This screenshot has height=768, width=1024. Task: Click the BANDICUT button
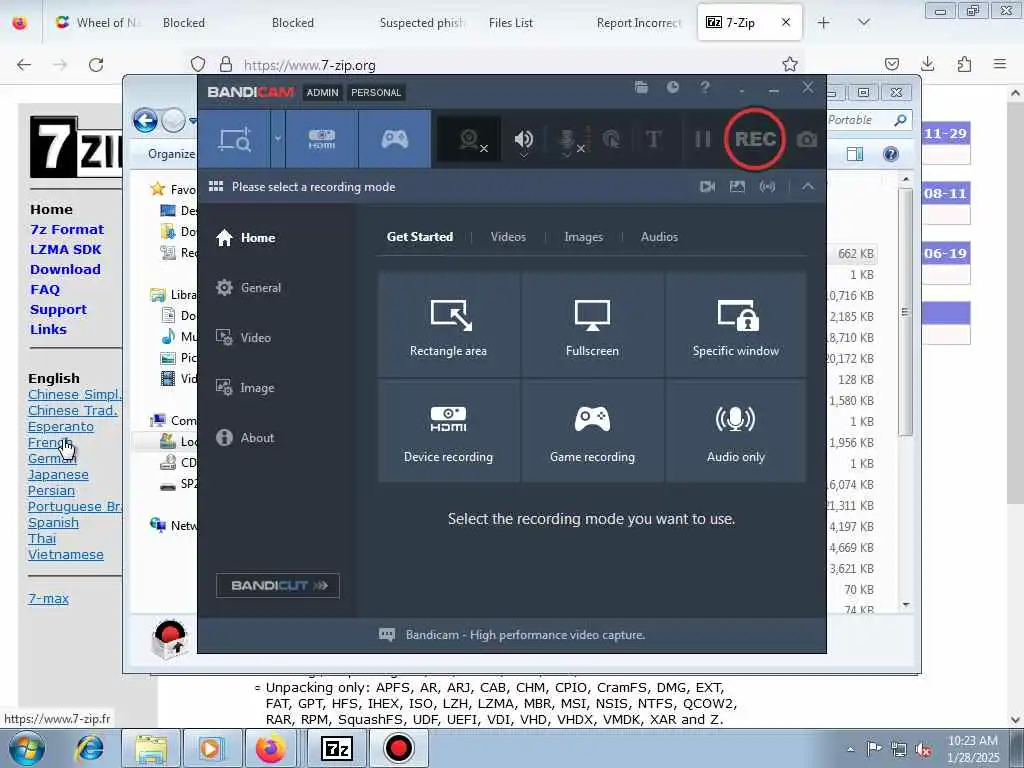[x=278, y=586]
